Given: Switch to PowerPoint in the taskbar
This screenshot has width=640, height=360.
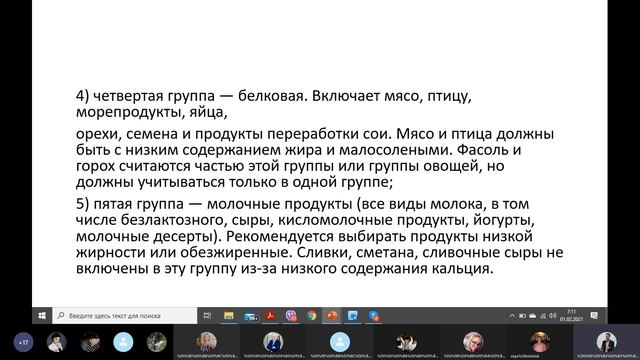Looking at the screenshot, I should point(332,316).
